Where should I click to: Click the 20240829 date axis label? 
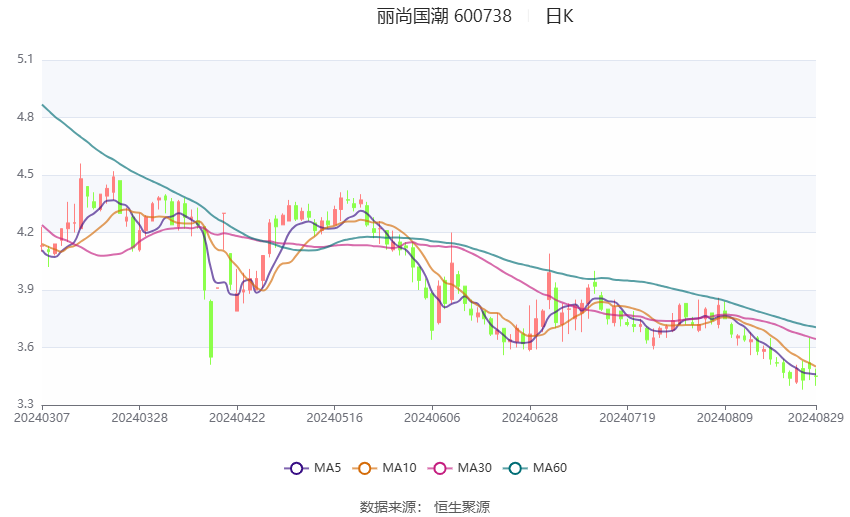coord(816,418)
